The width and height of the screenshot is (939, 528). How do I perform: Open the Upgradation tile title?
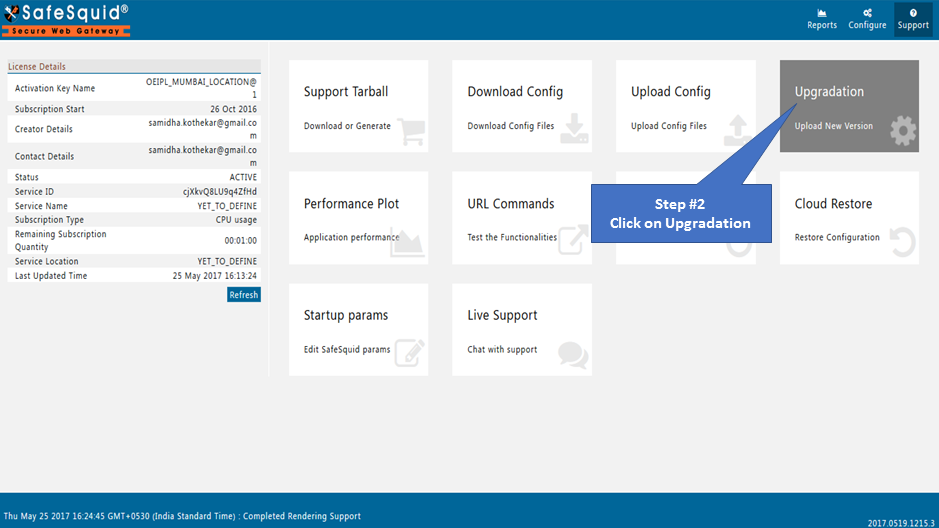click(x=829, y=92)
